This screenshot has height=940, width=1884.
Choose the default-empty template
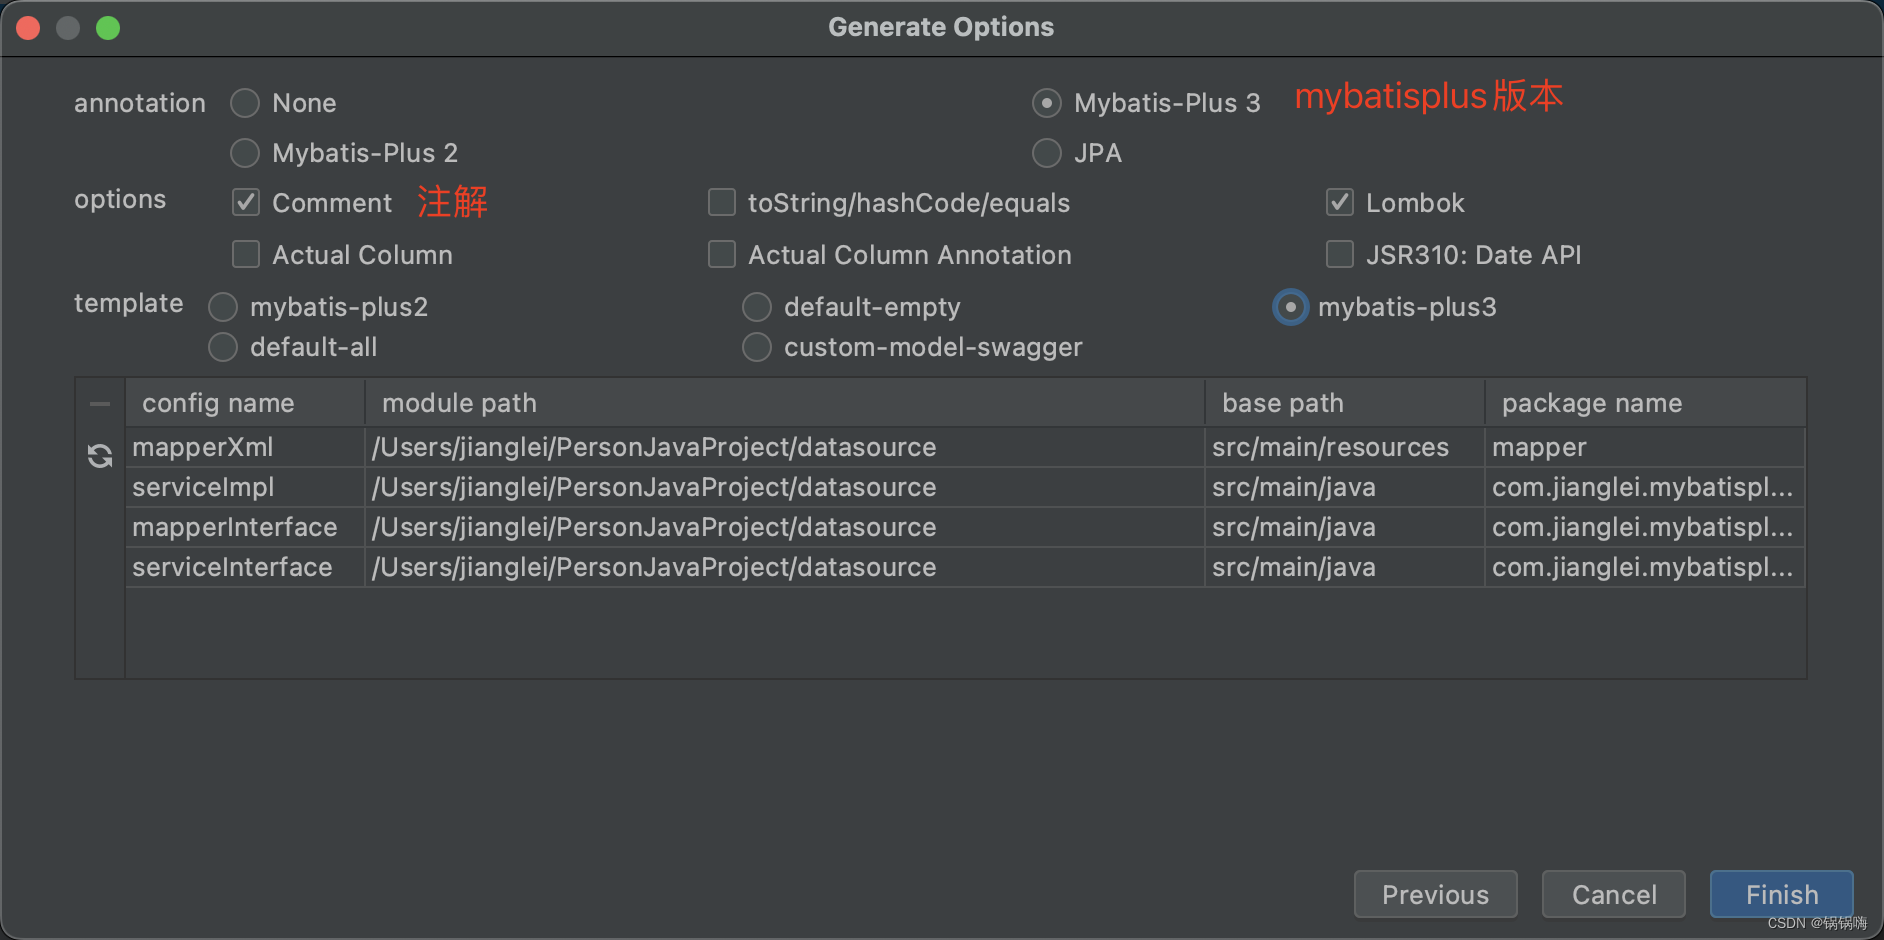click(x=757, y=307)
